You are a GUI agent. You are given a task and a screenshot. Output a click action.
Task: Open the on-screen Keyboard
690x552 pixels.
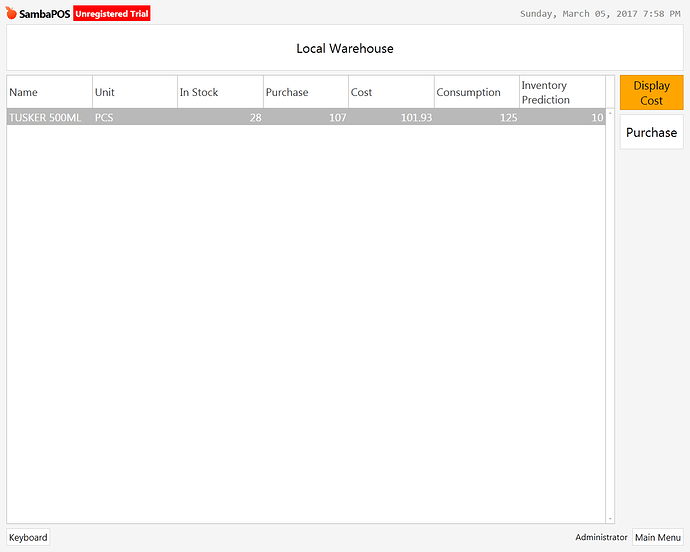[28, 537]
